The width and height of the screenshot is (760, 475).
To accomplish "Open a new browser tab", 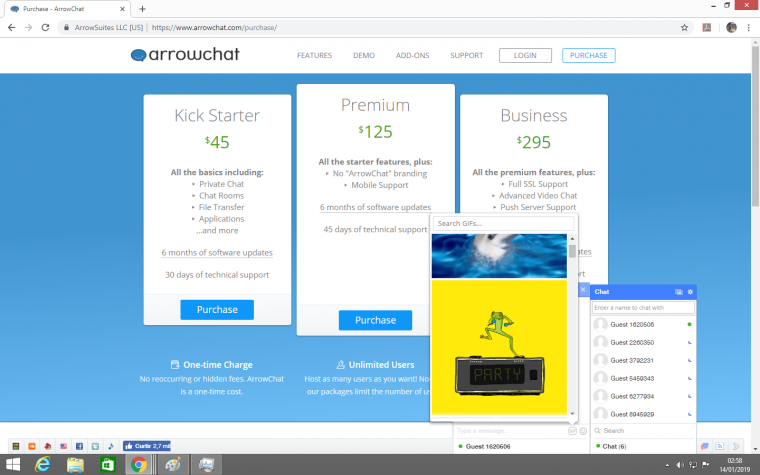I will pyautogui.click(x=142, y=9).
